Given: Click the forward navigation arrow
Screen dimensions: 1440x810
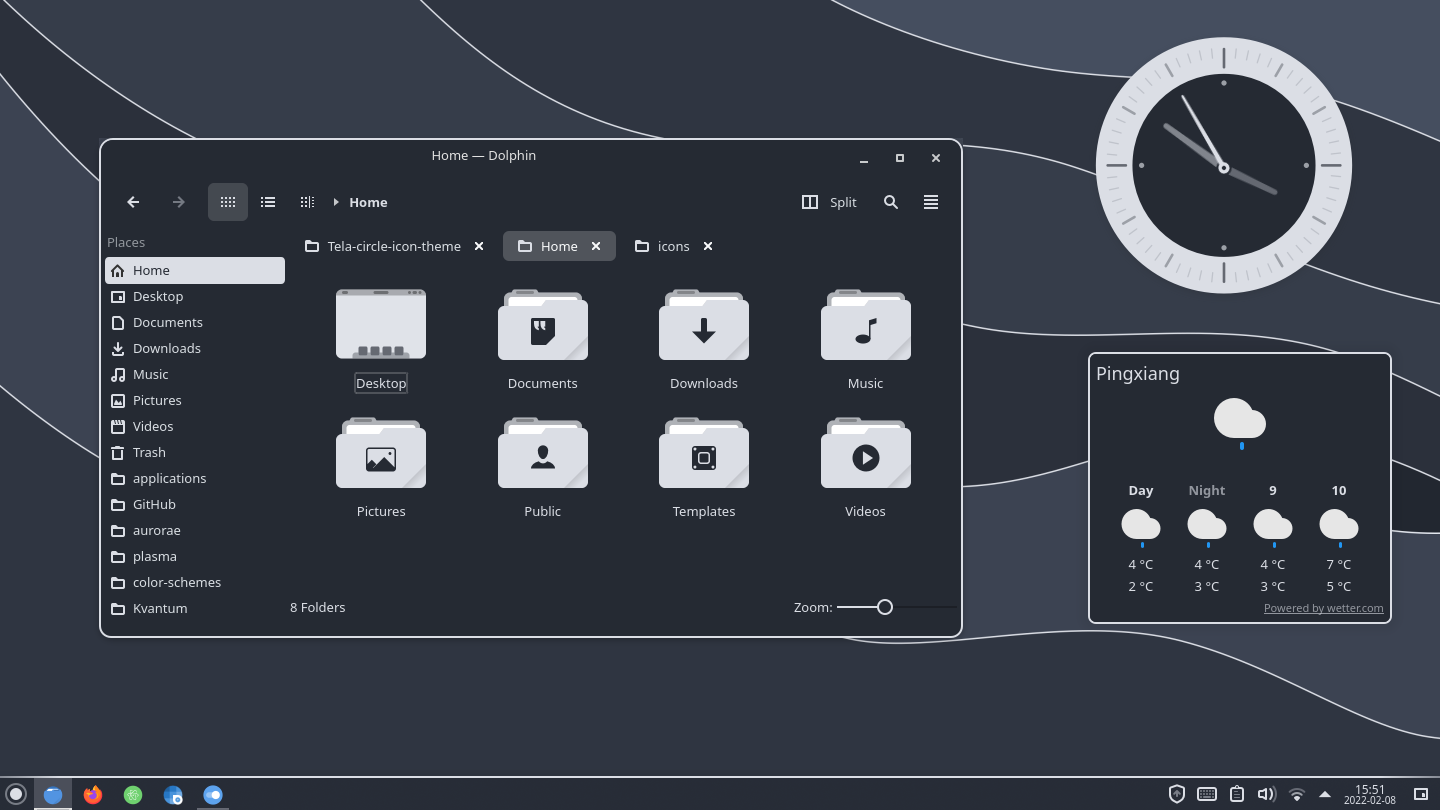Looking at the screenshot, I should point(178,202).
